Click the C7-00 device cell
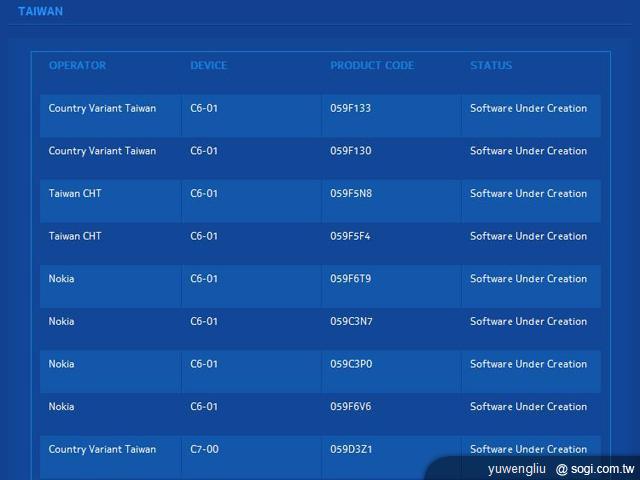The width and height of the screenshot is (640, 480). point(204,450)
